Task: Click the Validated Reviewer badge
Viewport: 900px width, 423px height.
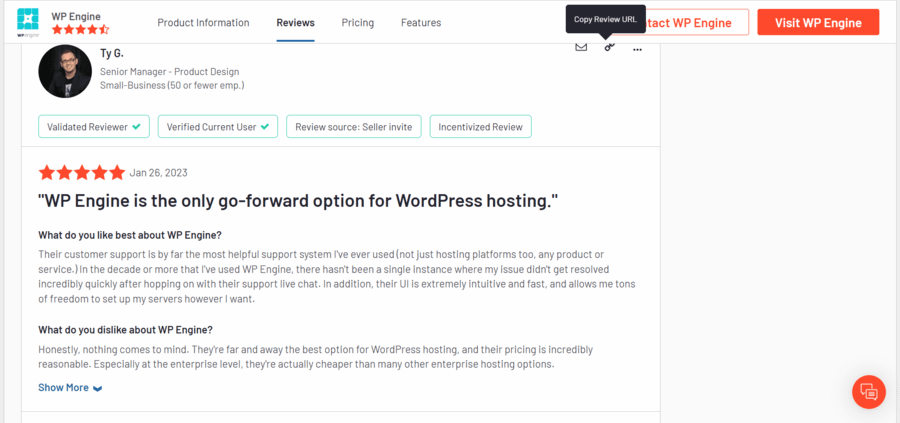Action: [94, 127]
